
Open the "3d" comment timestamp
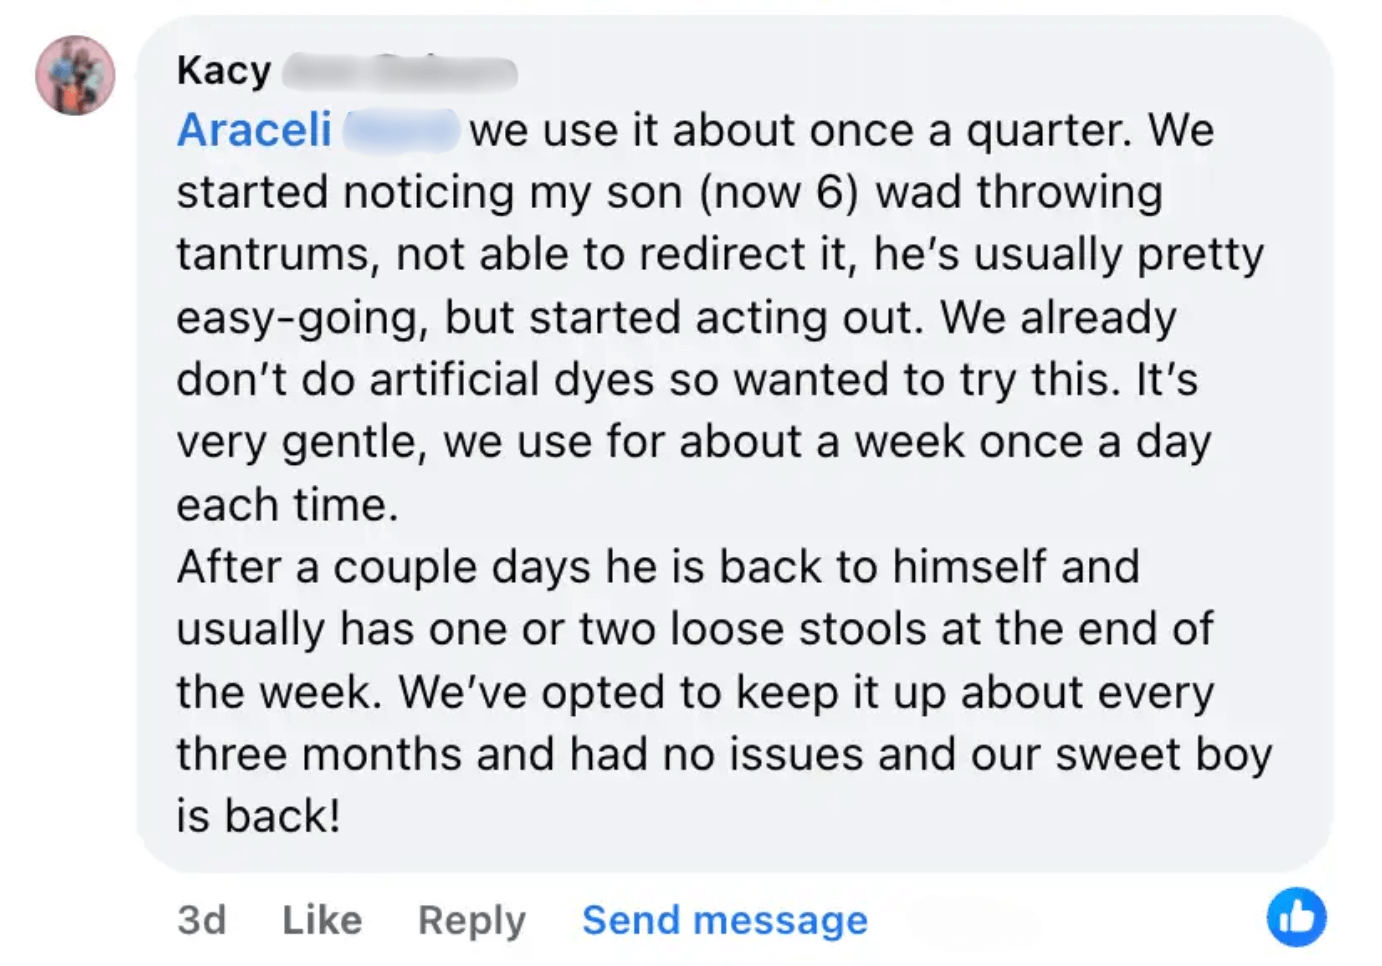[202, 920]
